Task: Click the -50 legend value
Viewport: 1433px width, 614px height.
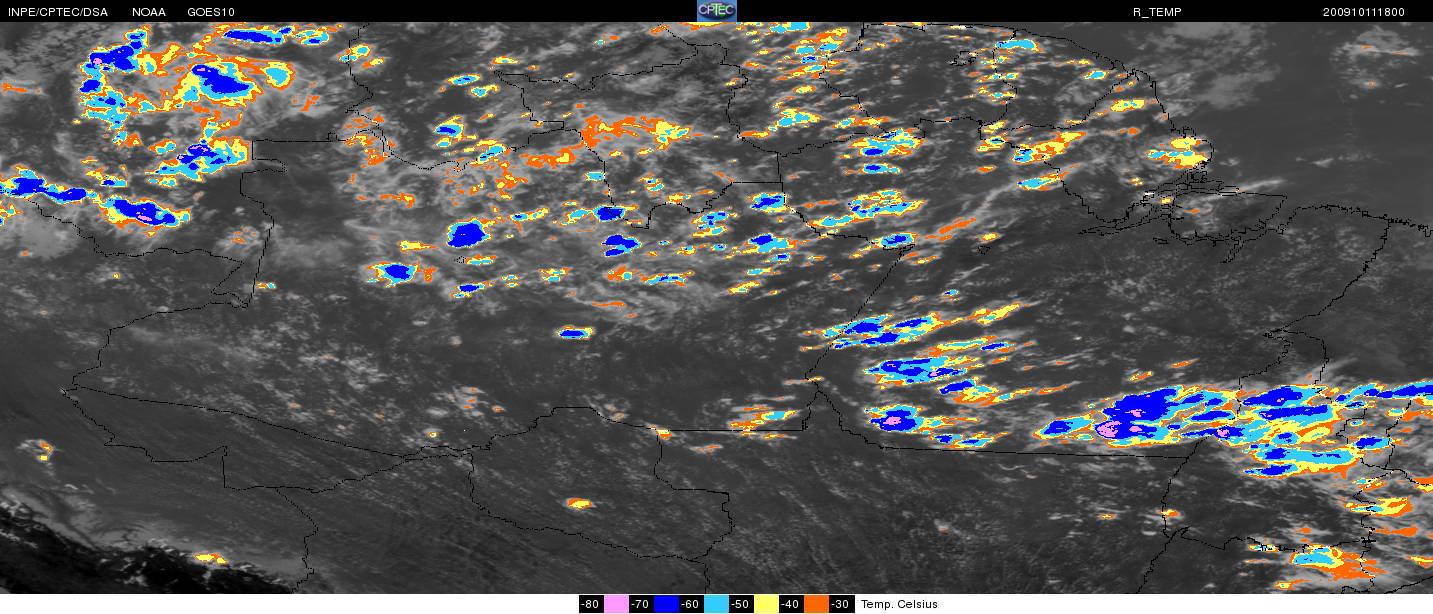Action: point(741,604)
